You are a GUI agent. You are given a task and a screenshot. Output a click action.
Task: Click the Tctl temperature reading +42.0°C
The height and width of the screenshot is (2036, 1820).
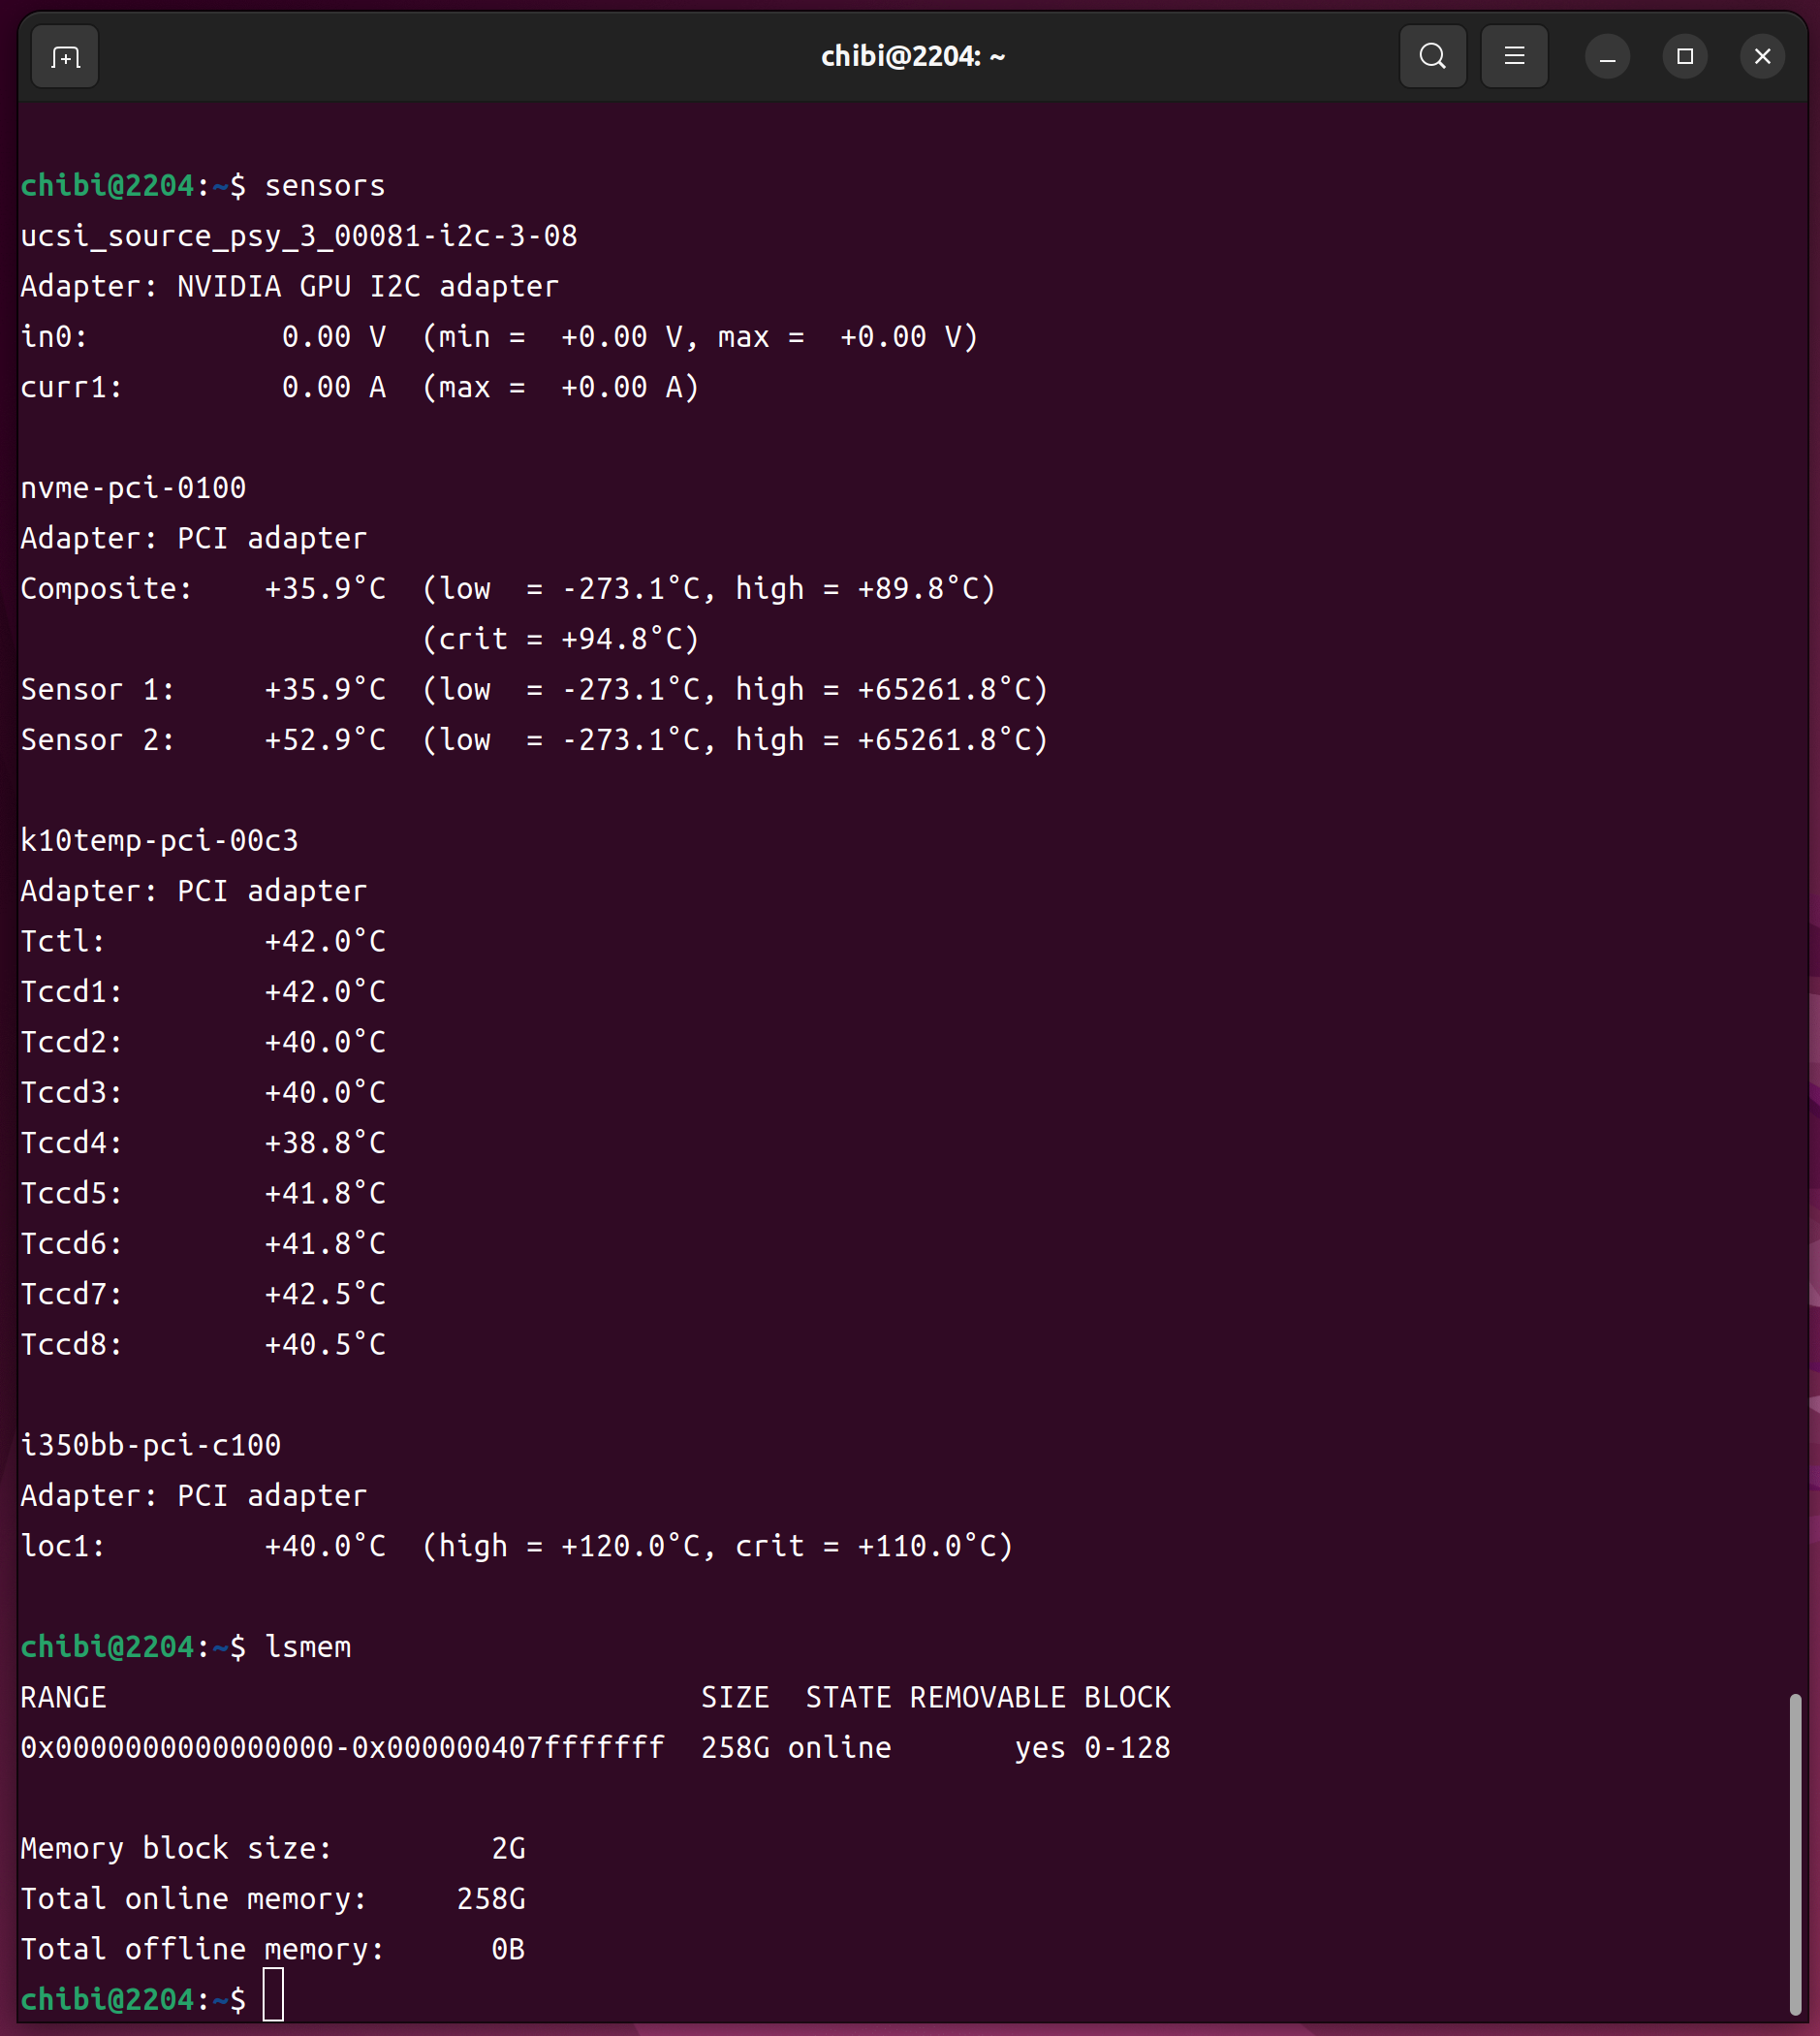pyautogui.click(x=325, y=941)
